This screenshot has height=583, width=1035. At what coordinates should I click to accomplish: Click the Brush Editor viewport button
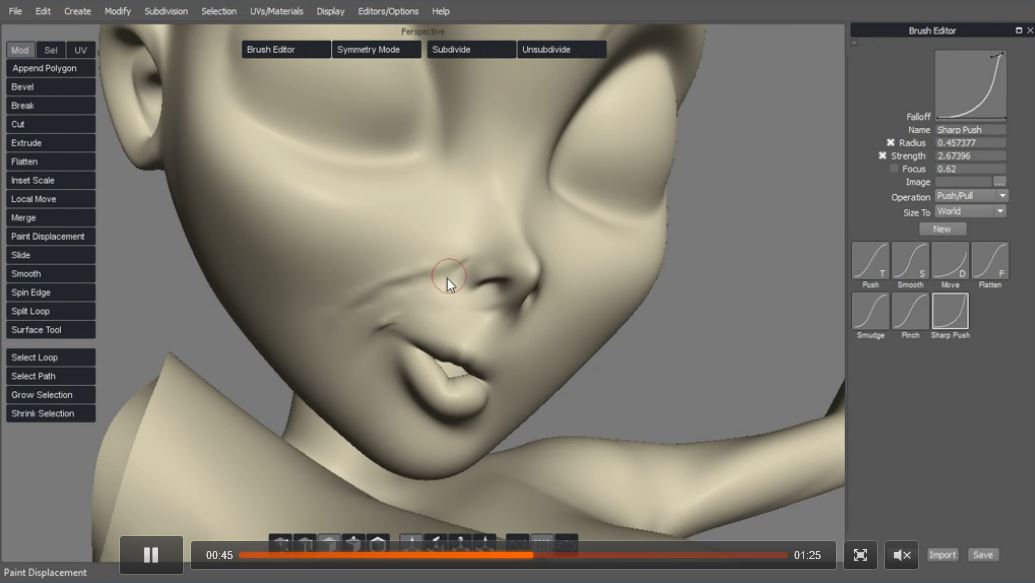coord(286,50)
